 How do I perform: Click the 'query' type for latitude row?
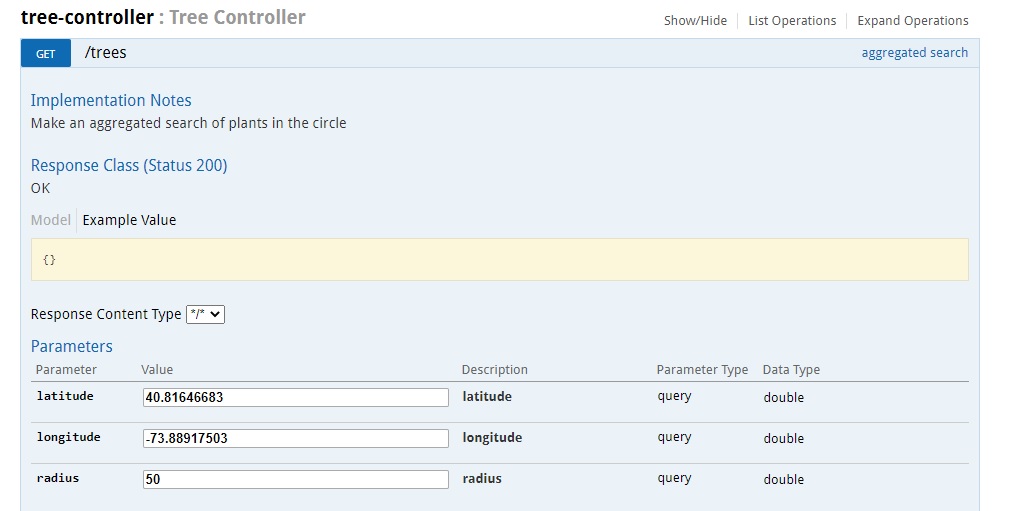(674, 396)
